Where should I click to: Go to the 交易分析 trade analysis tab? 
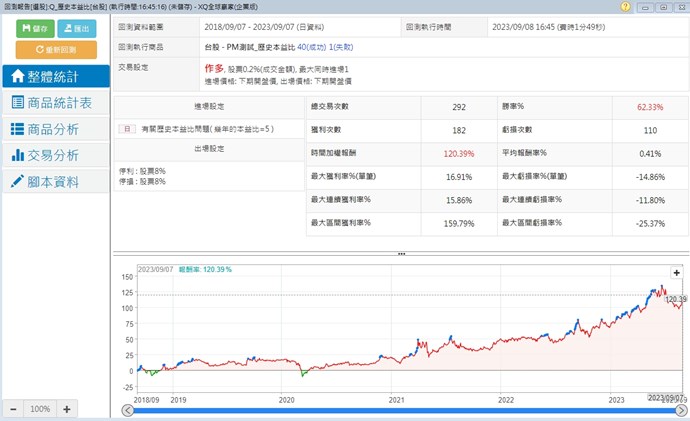(55, 155)
